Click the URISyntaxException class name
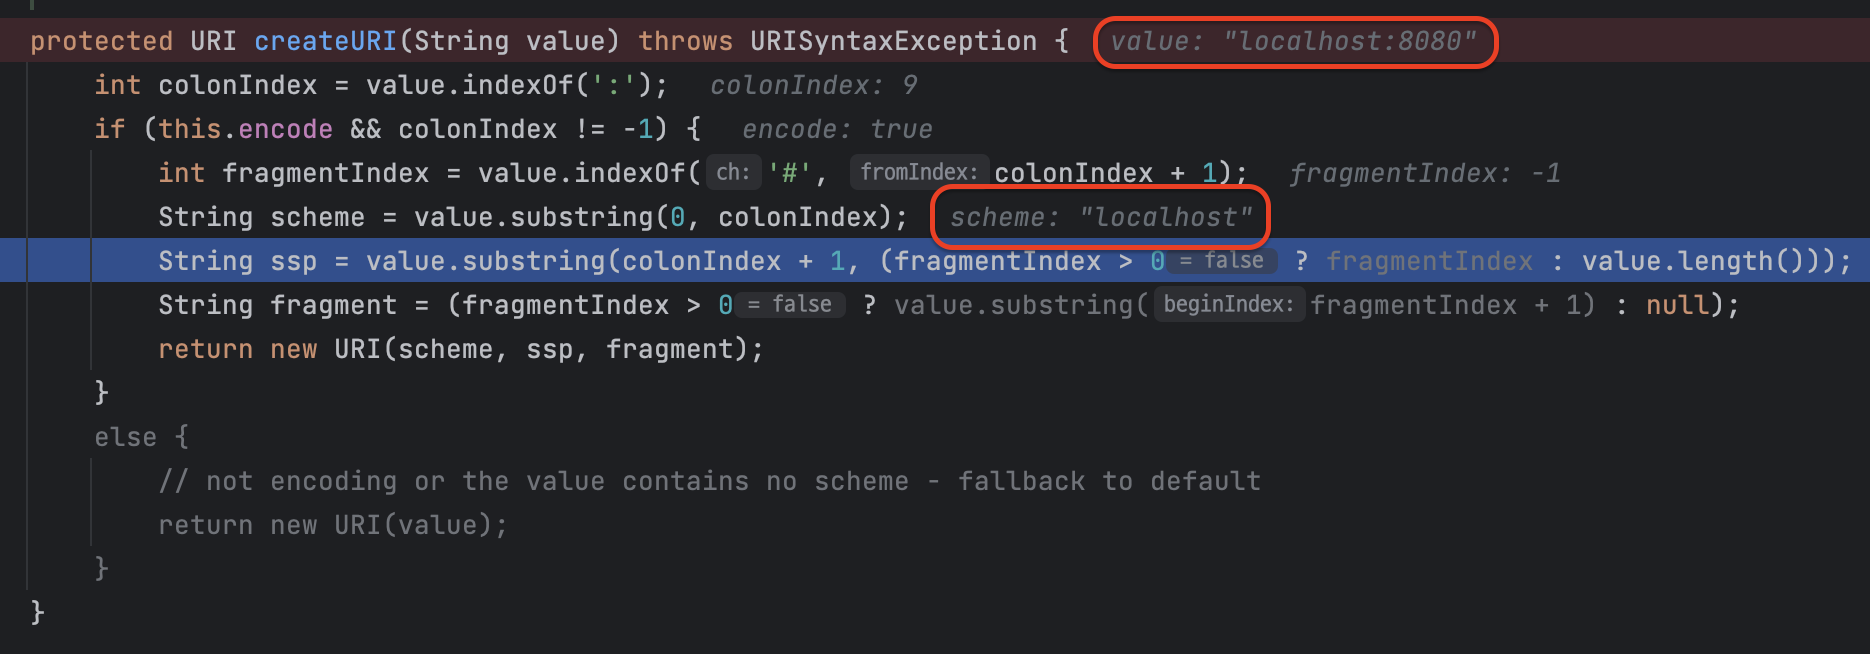1870x654 pixels. pos(893,41)
